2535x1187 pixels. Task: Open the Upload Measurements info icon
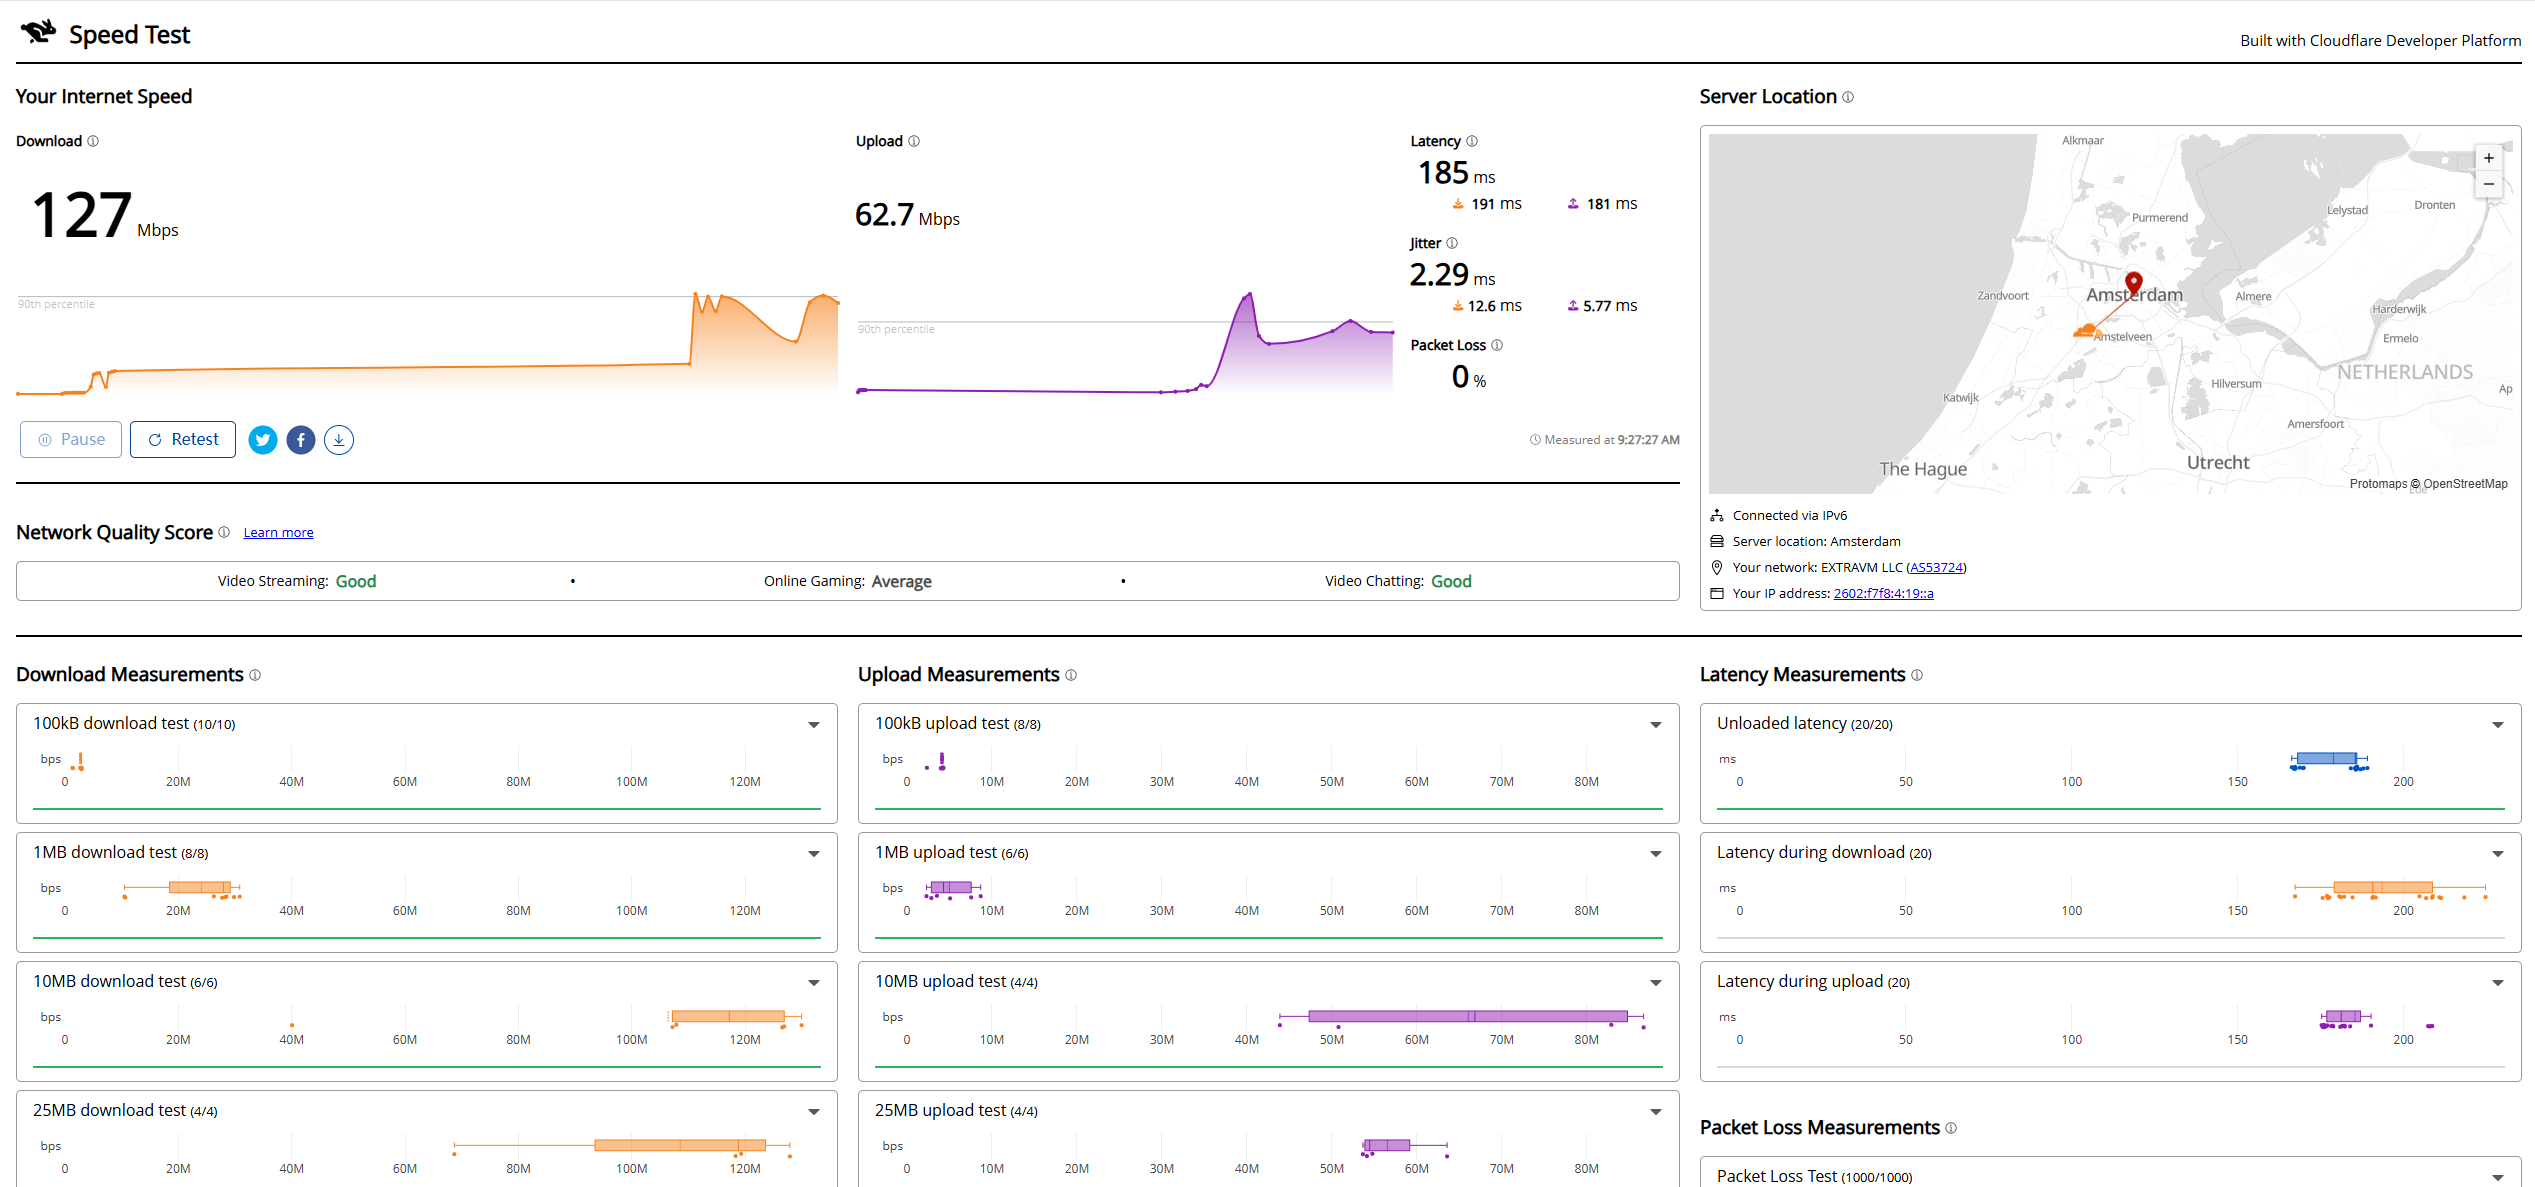(x=1071, y=675)
